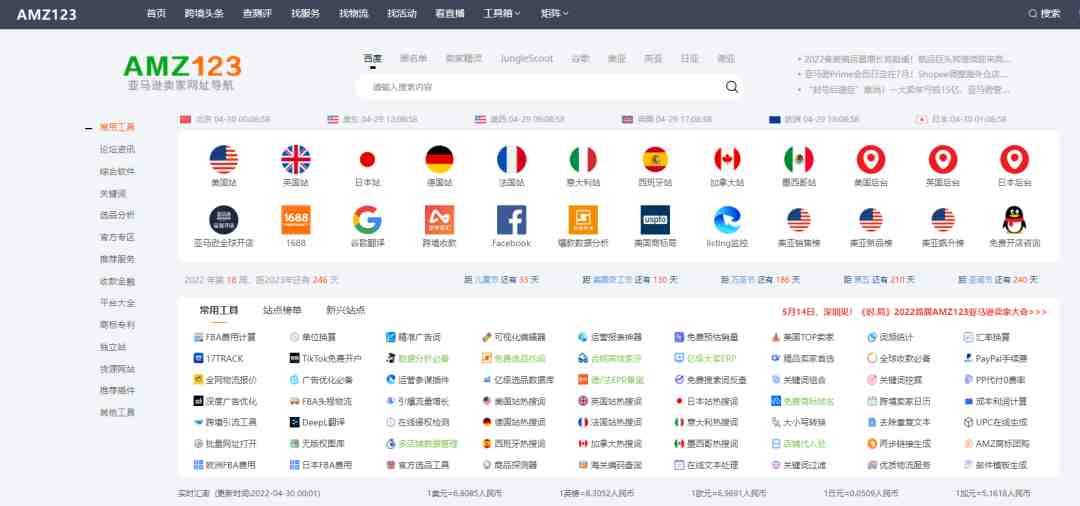Click the AMZ123 green-orange logo
Image resolution: width=1080 pixels, height=506 pixels.
coord(183,67)
